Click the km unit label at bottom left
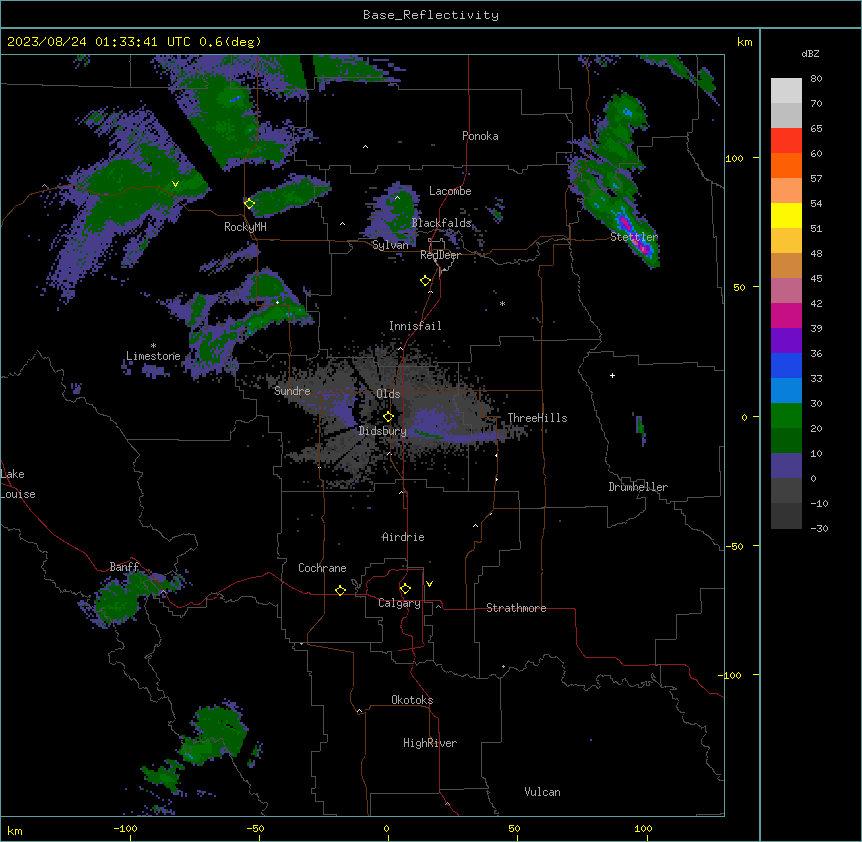The height and width of the screenshot is (842, 862). click(x=15, y=830)
